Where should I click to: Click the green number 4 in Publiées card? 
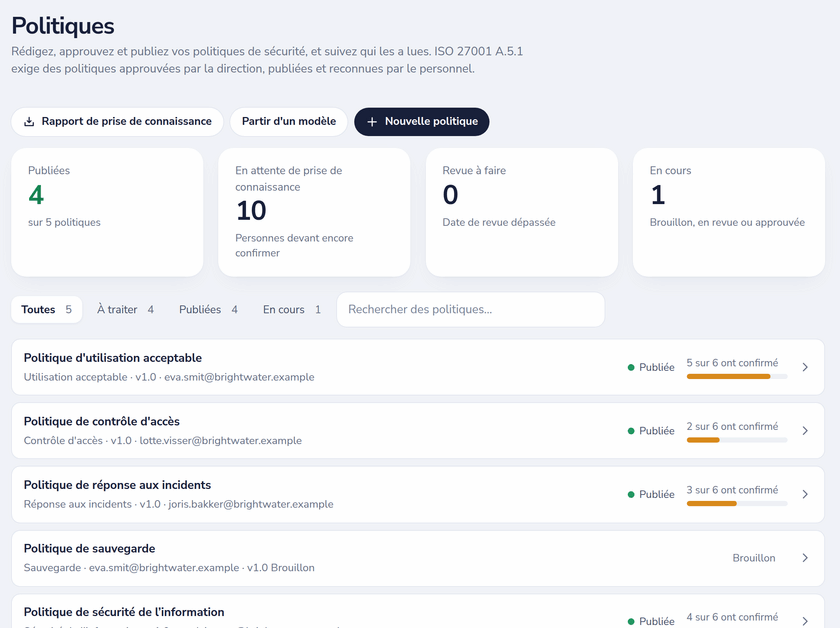coord(36,195)
